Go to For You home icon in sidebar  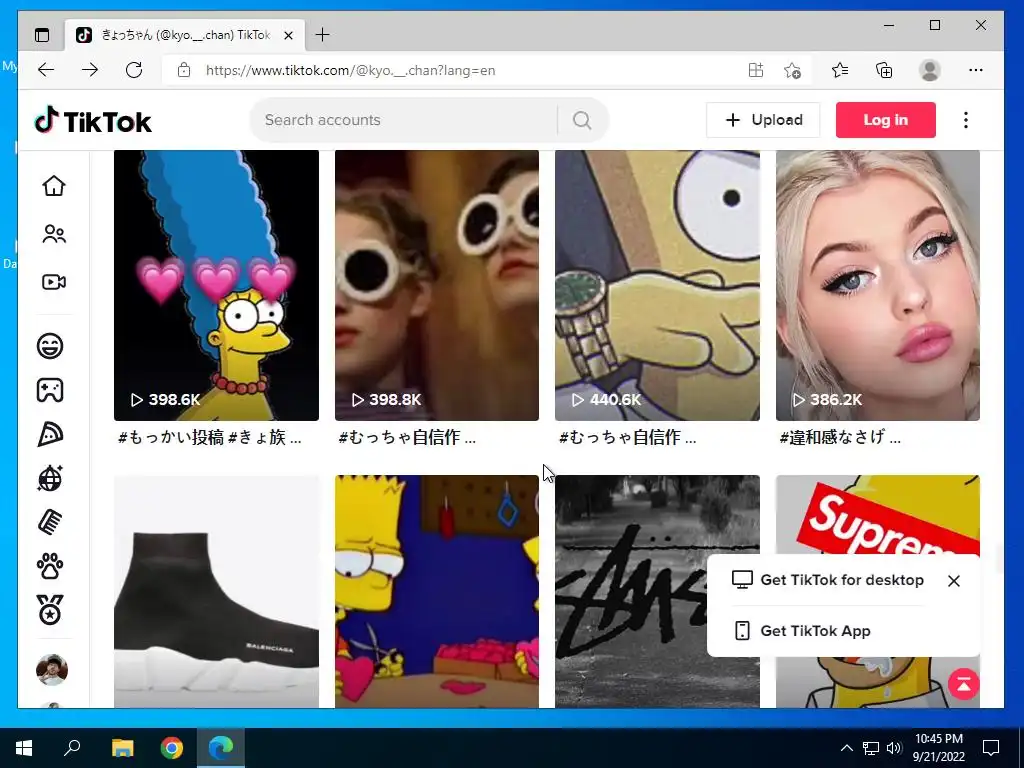tap(54, 186)
